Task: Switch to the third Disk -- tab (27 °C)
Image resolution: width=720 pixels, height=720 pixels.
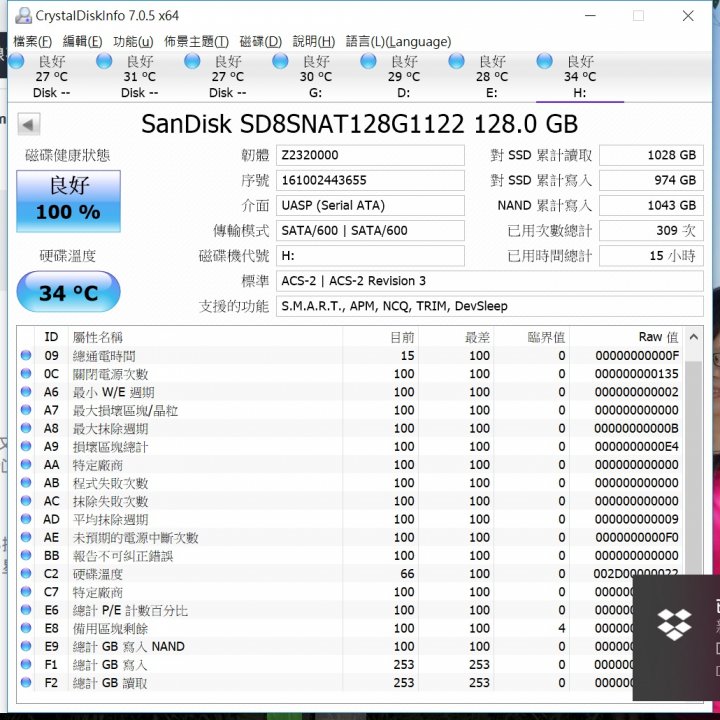Action: click(228, 77)
